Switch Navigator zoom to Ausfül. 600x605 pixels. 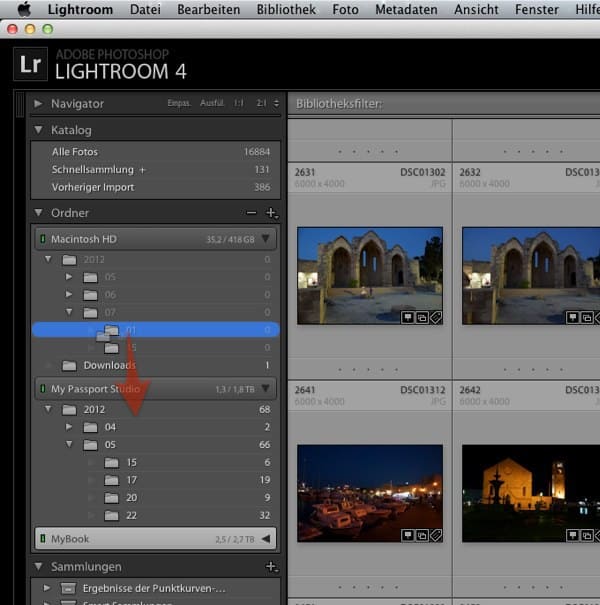coord(212,103)
